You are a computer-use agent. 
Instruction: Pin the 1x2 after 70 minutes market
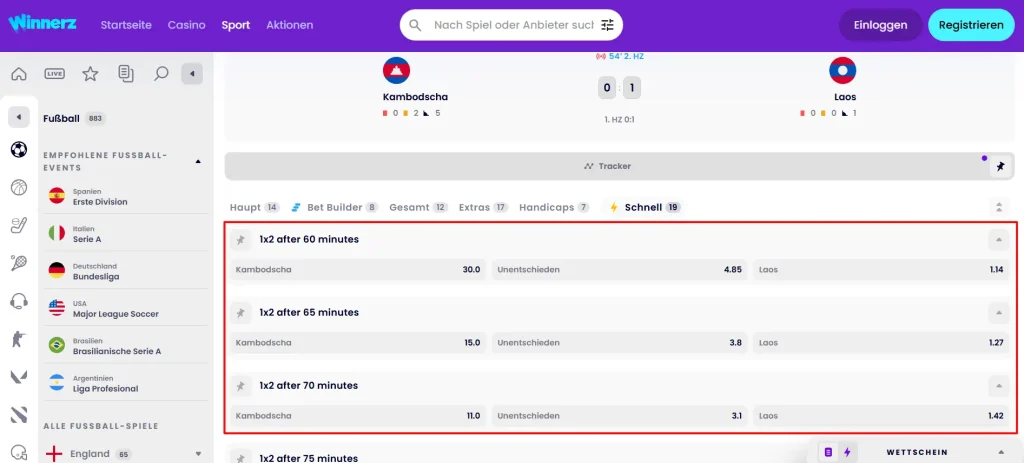coord(240,386)
